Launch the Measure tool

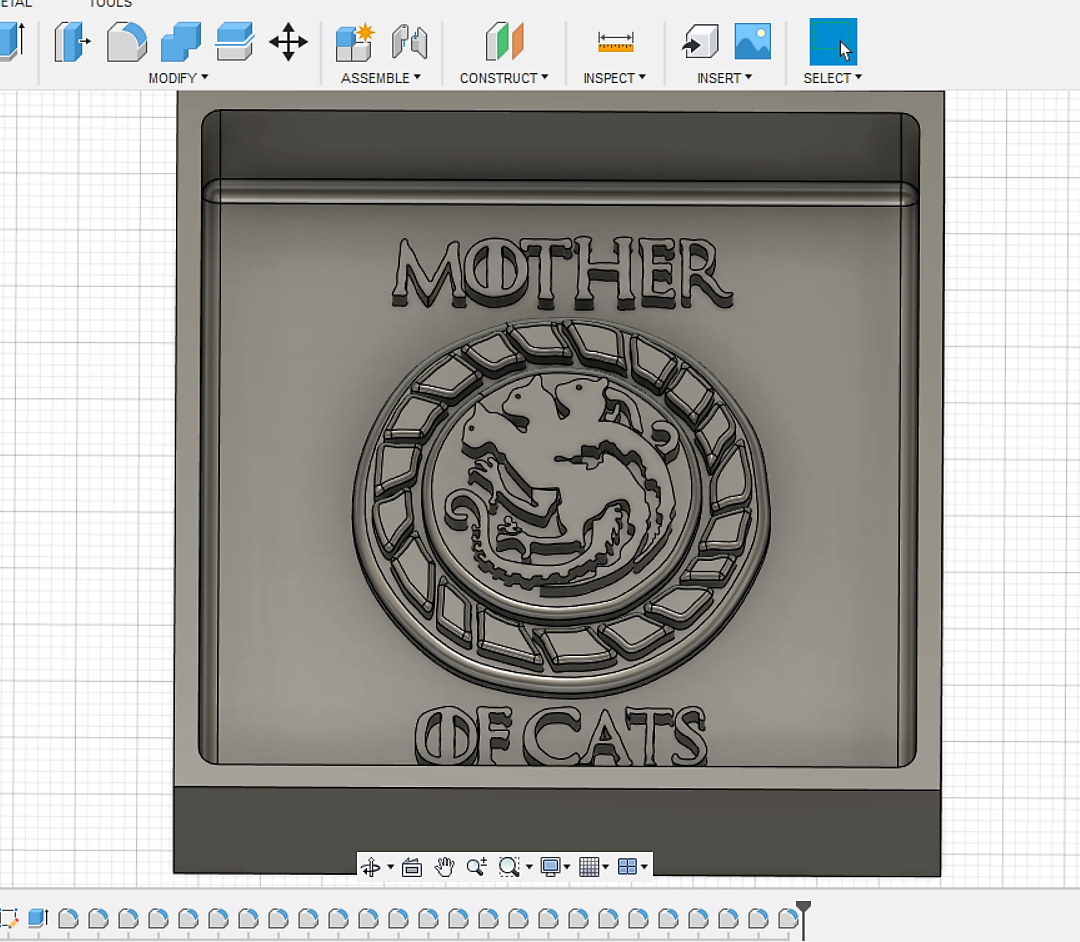click(x=616, y=42)
